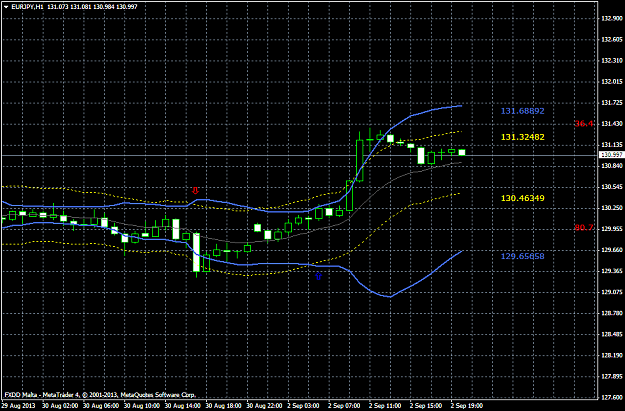Click the 129.075 price scale label
Viewport: 625px width, 411px height.
(x=612, y=292)
